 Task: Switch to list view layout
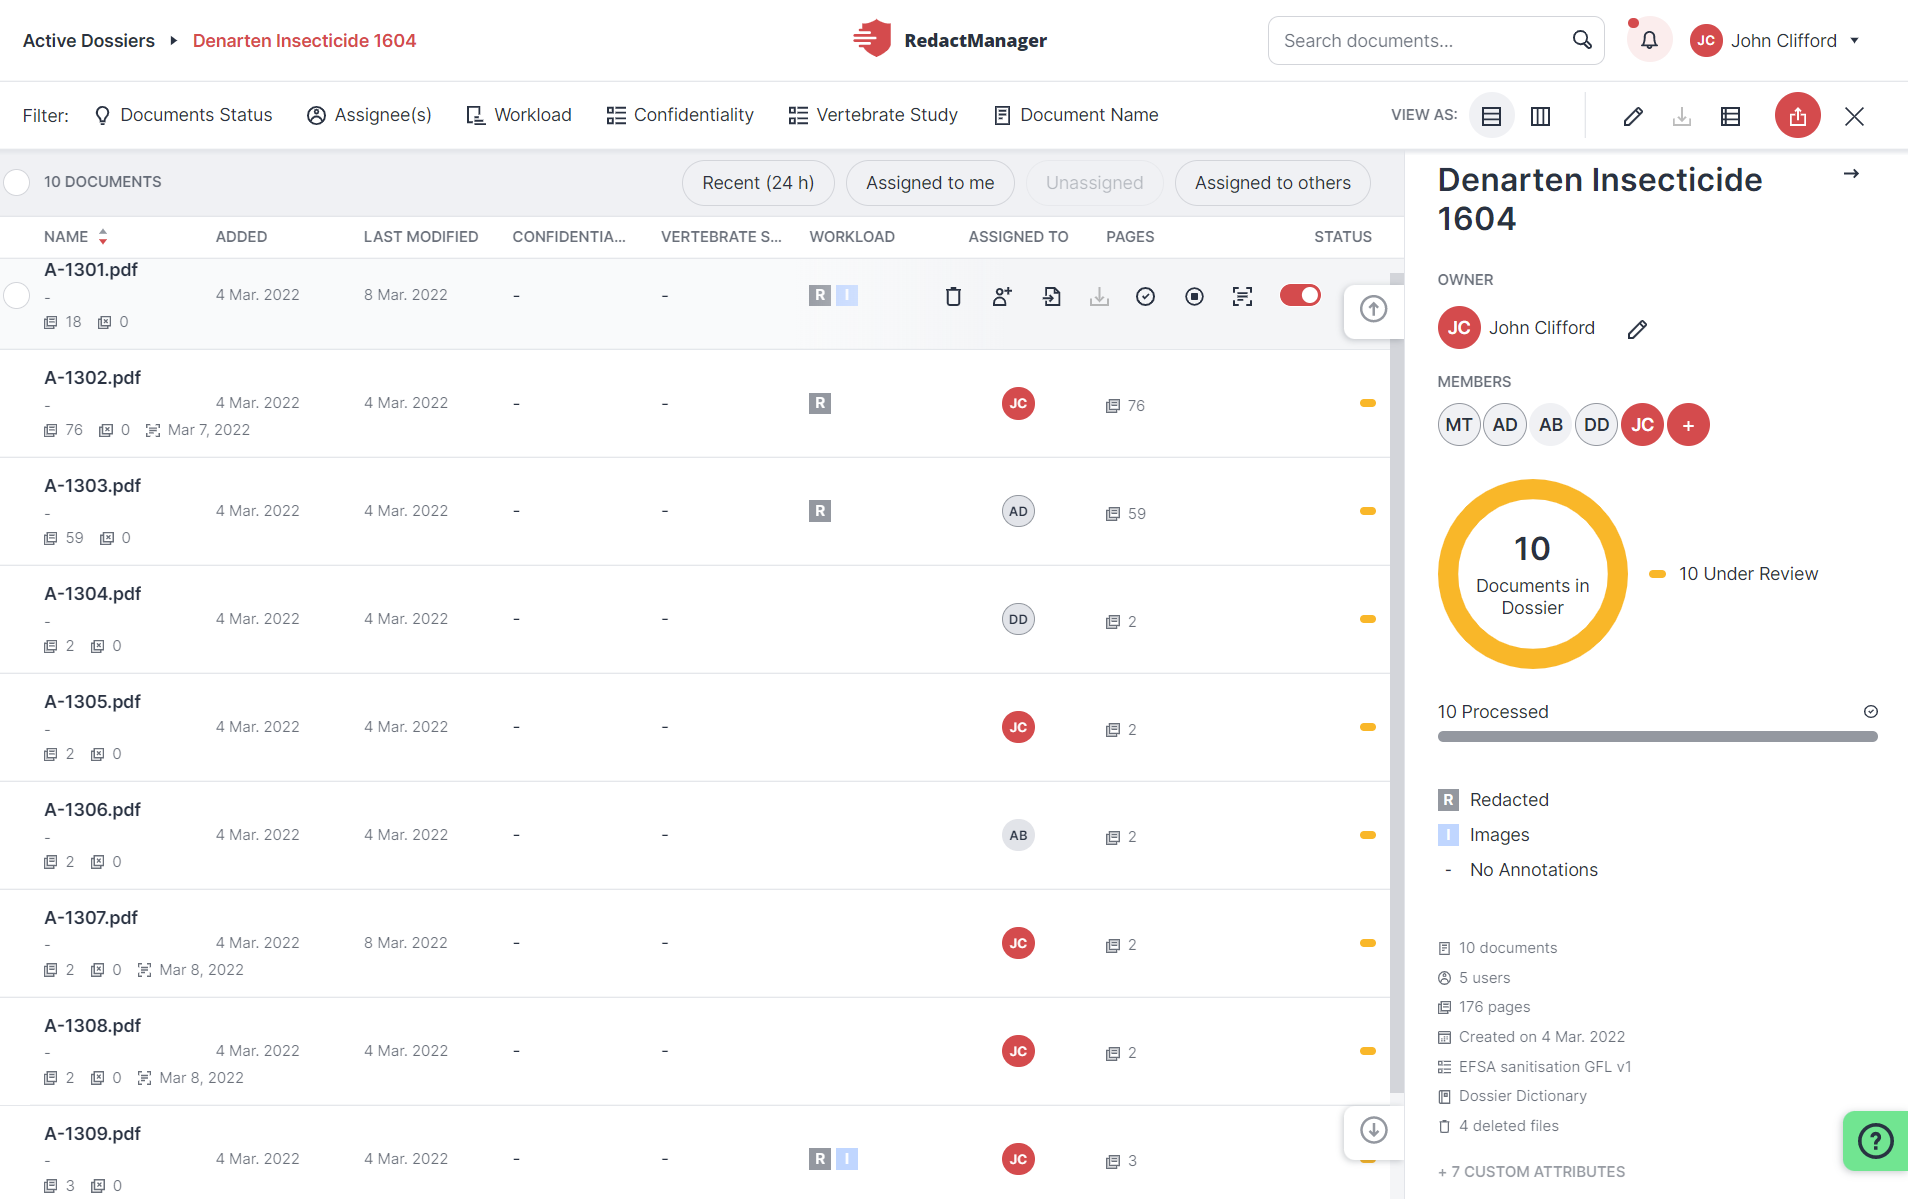tap(1491, 116)
